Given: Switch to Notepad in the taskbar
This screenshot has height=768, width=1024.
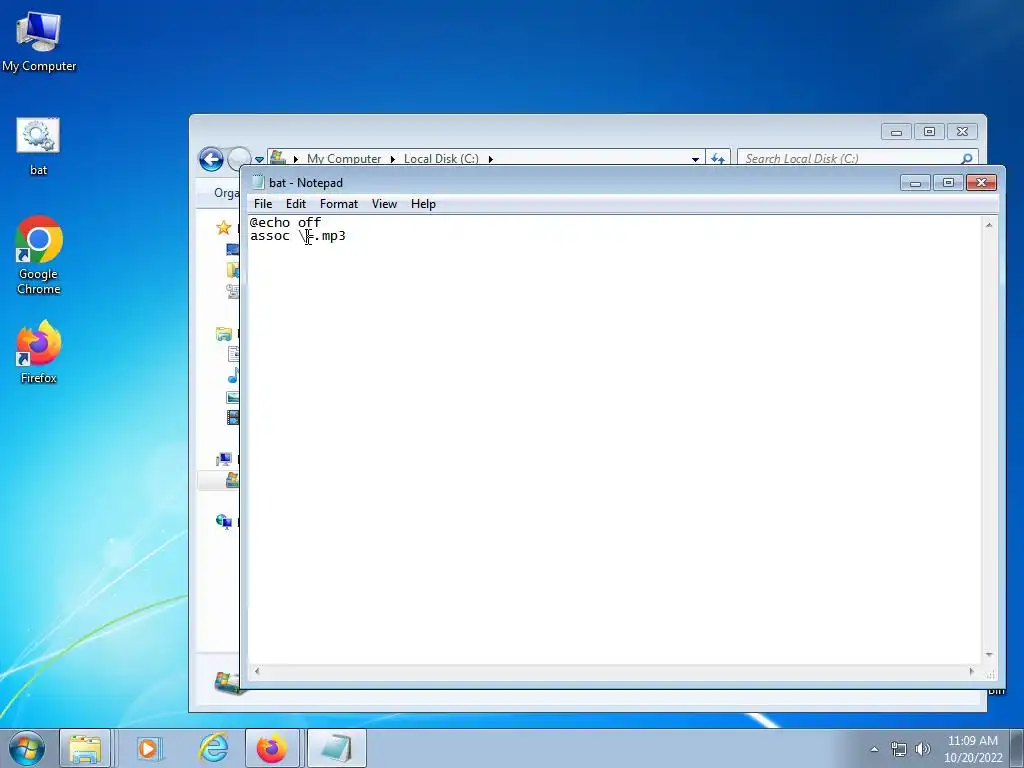Looking at the screenshot, I should coord(336,748).
